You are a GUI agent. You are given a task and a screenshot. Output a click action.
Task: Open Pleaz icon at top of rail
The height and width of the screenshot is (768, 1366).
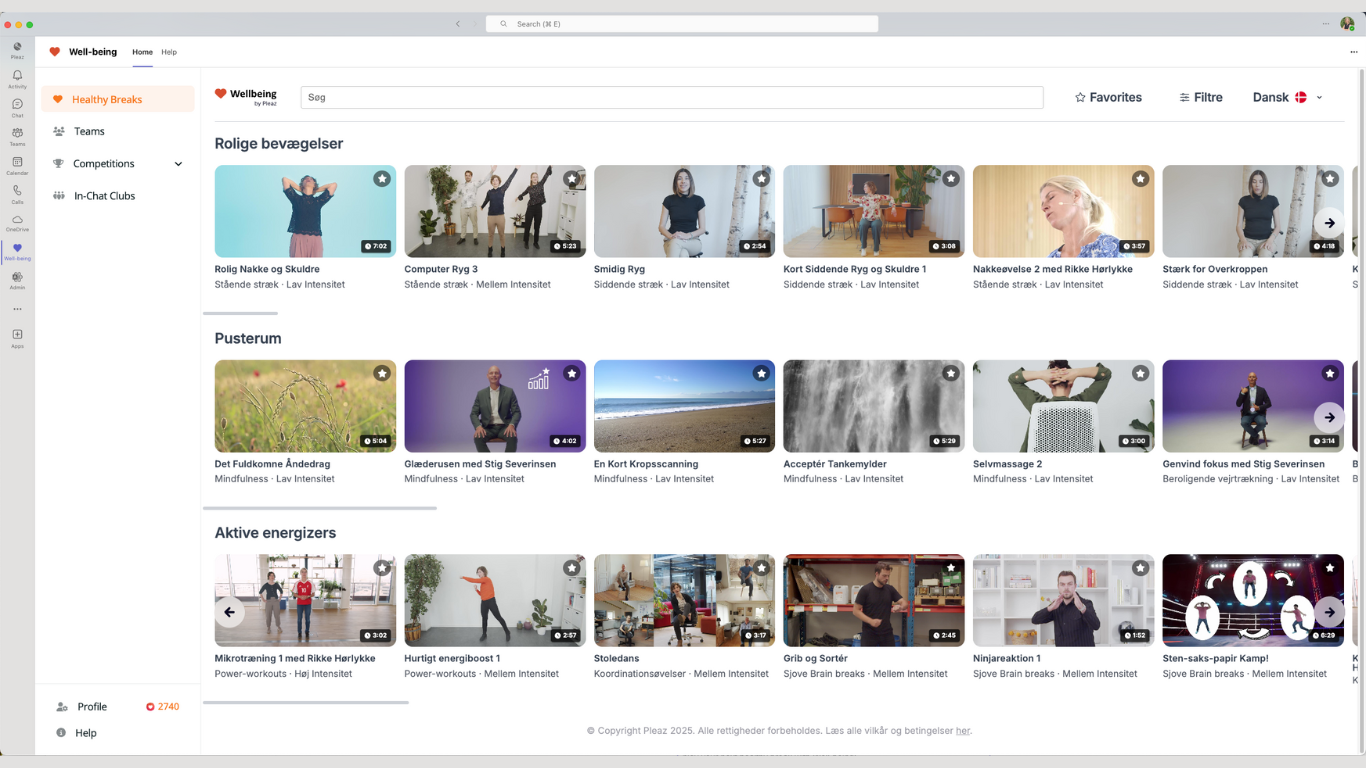click(17, 50)
